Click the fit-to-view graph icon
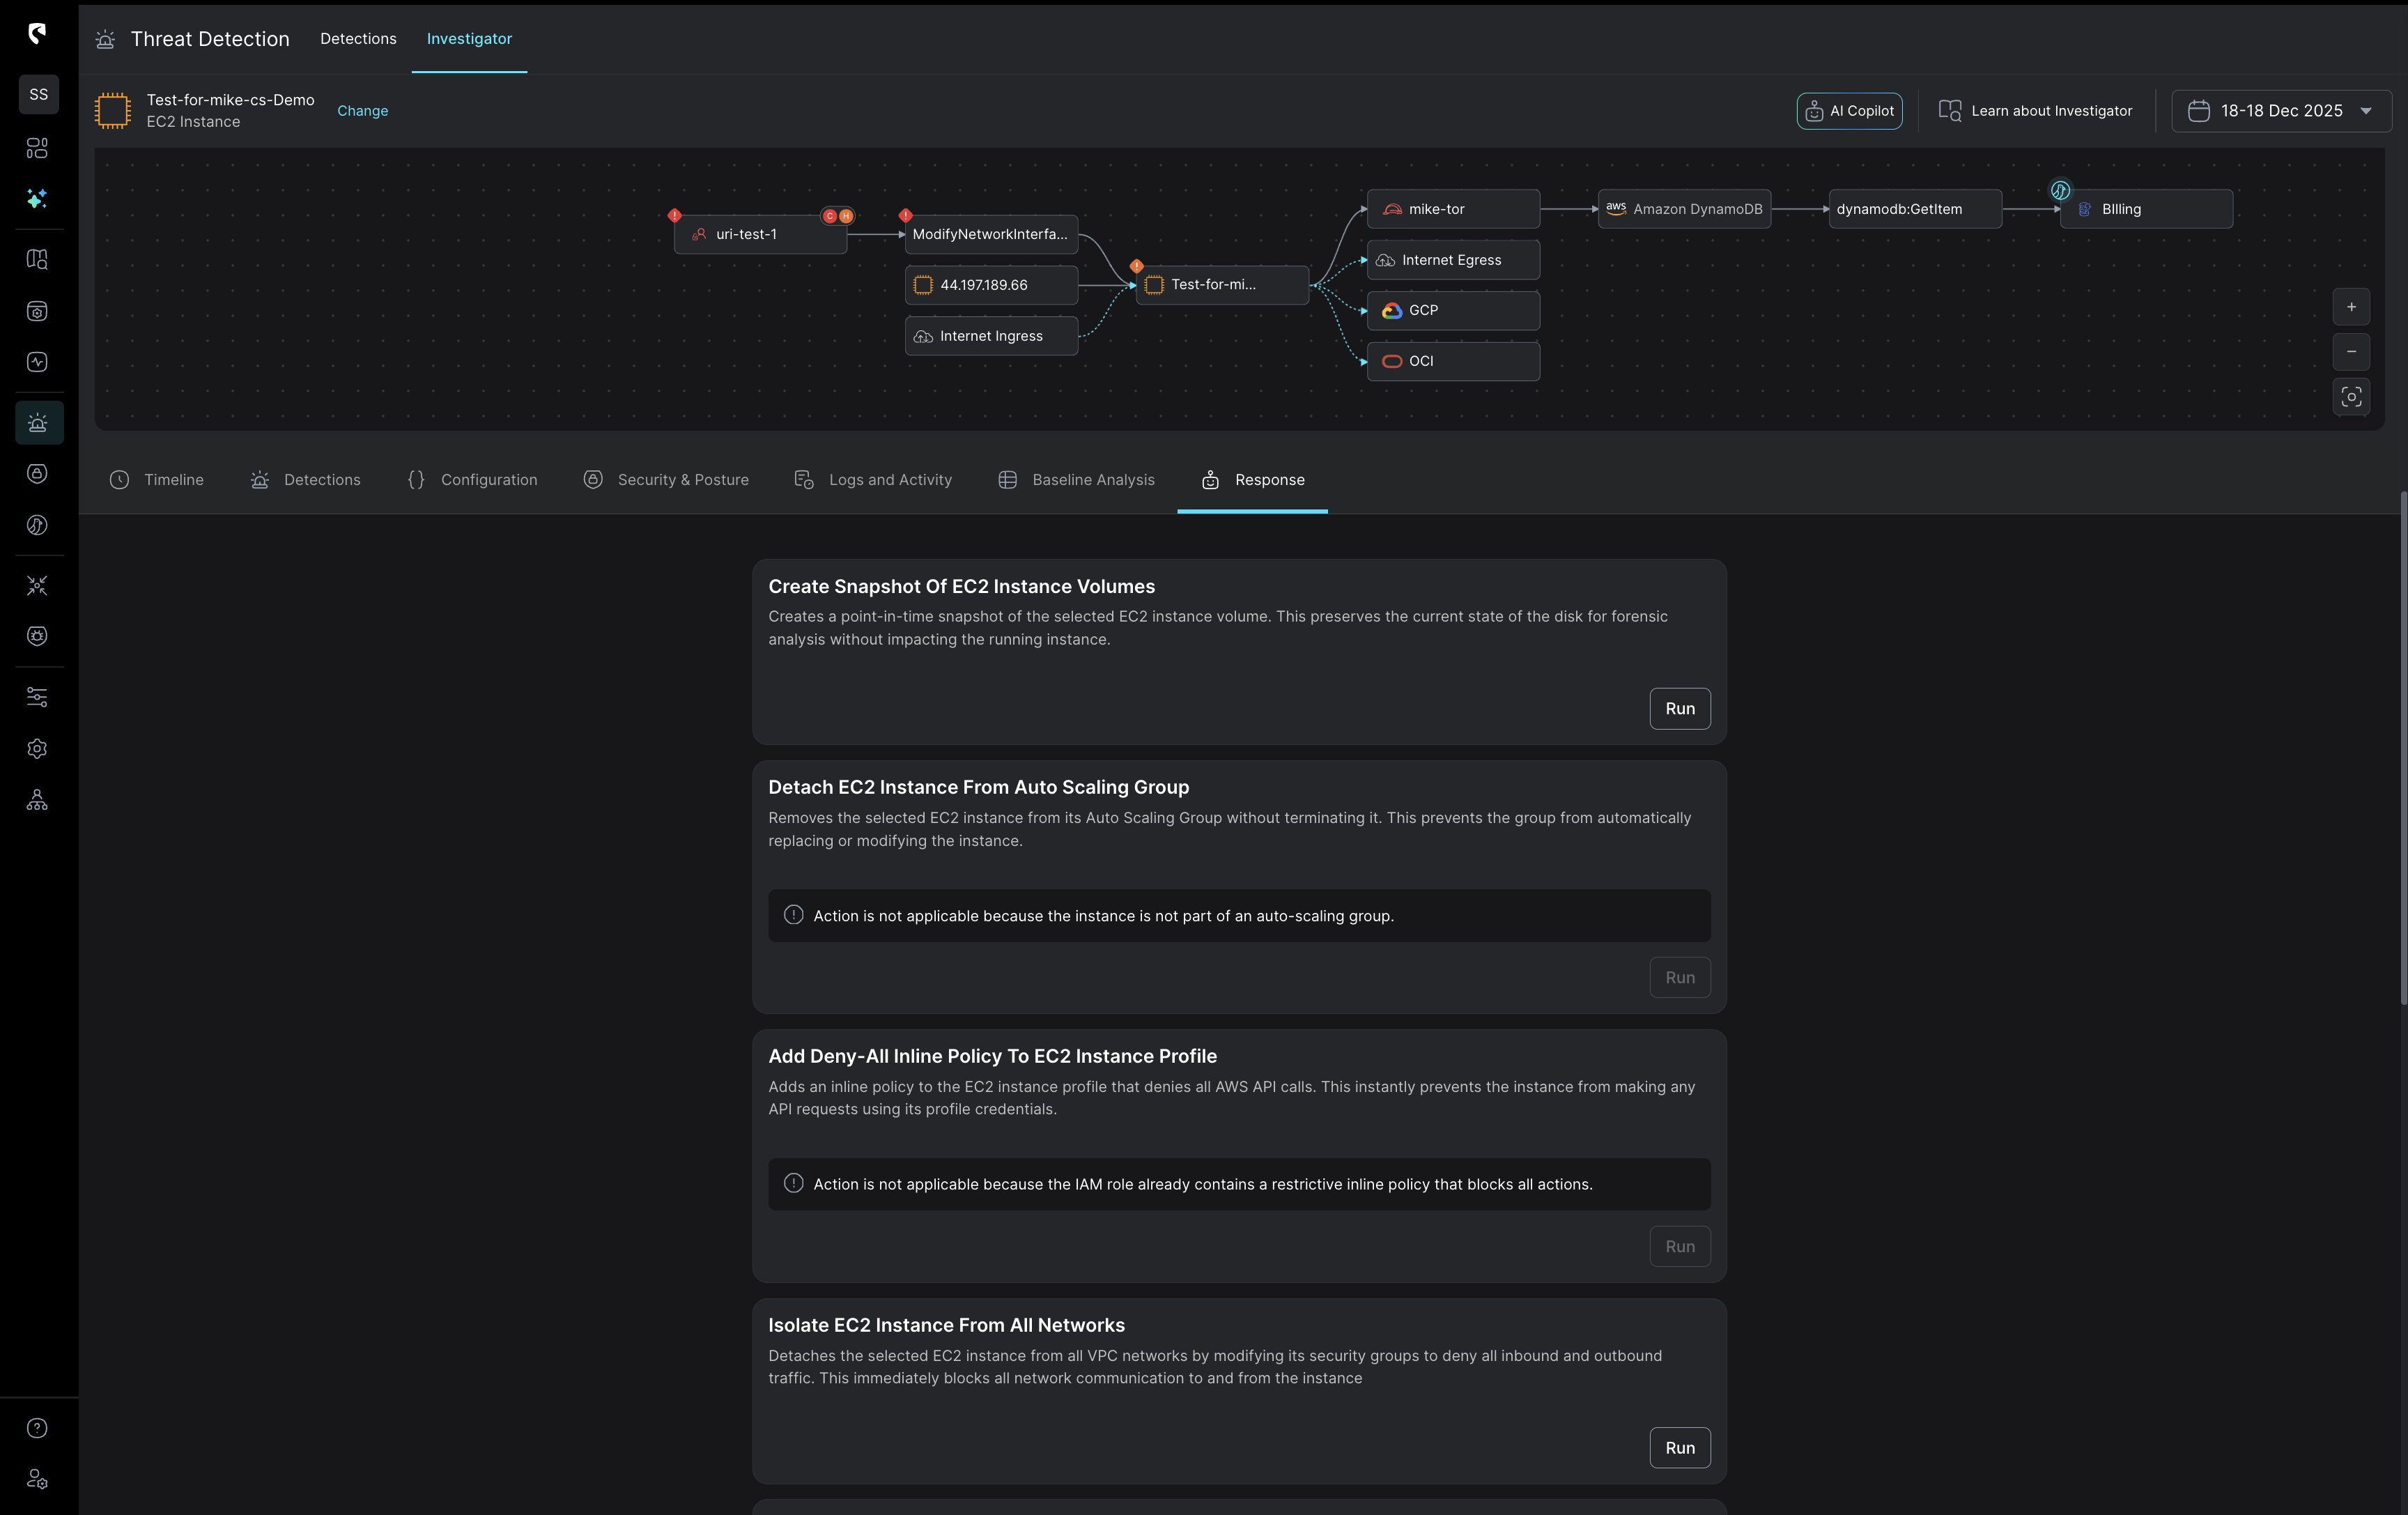This screenshot has width=2408, height=1515. (2351, 397)
